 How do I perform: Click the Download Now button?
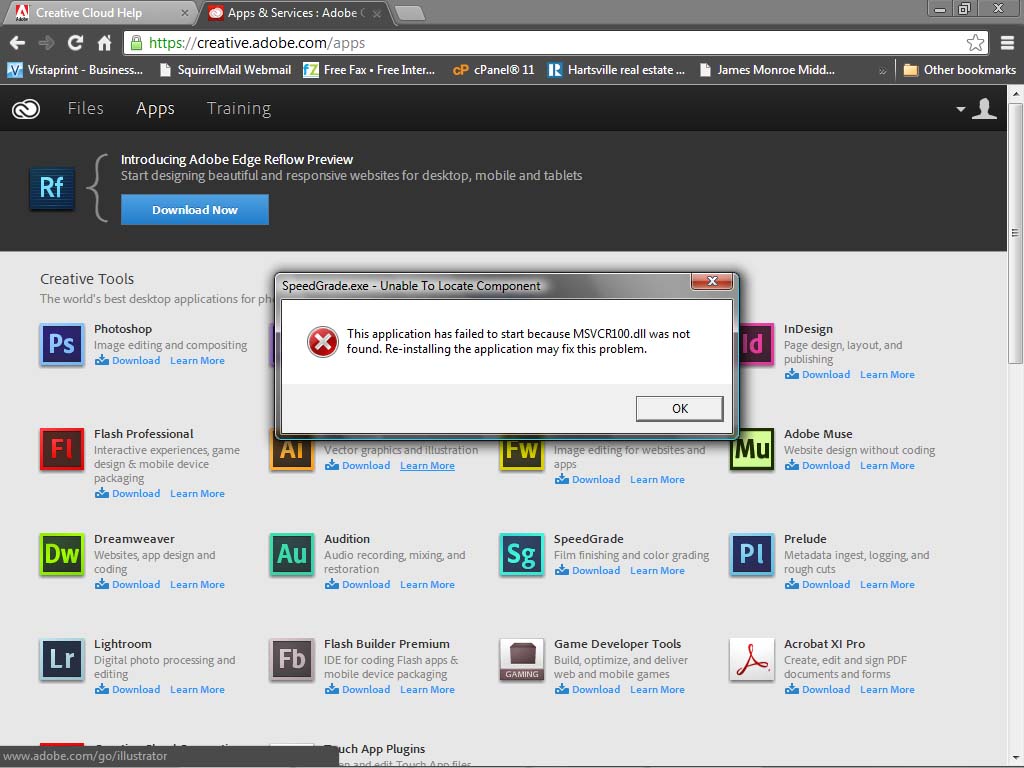(194, 210)
